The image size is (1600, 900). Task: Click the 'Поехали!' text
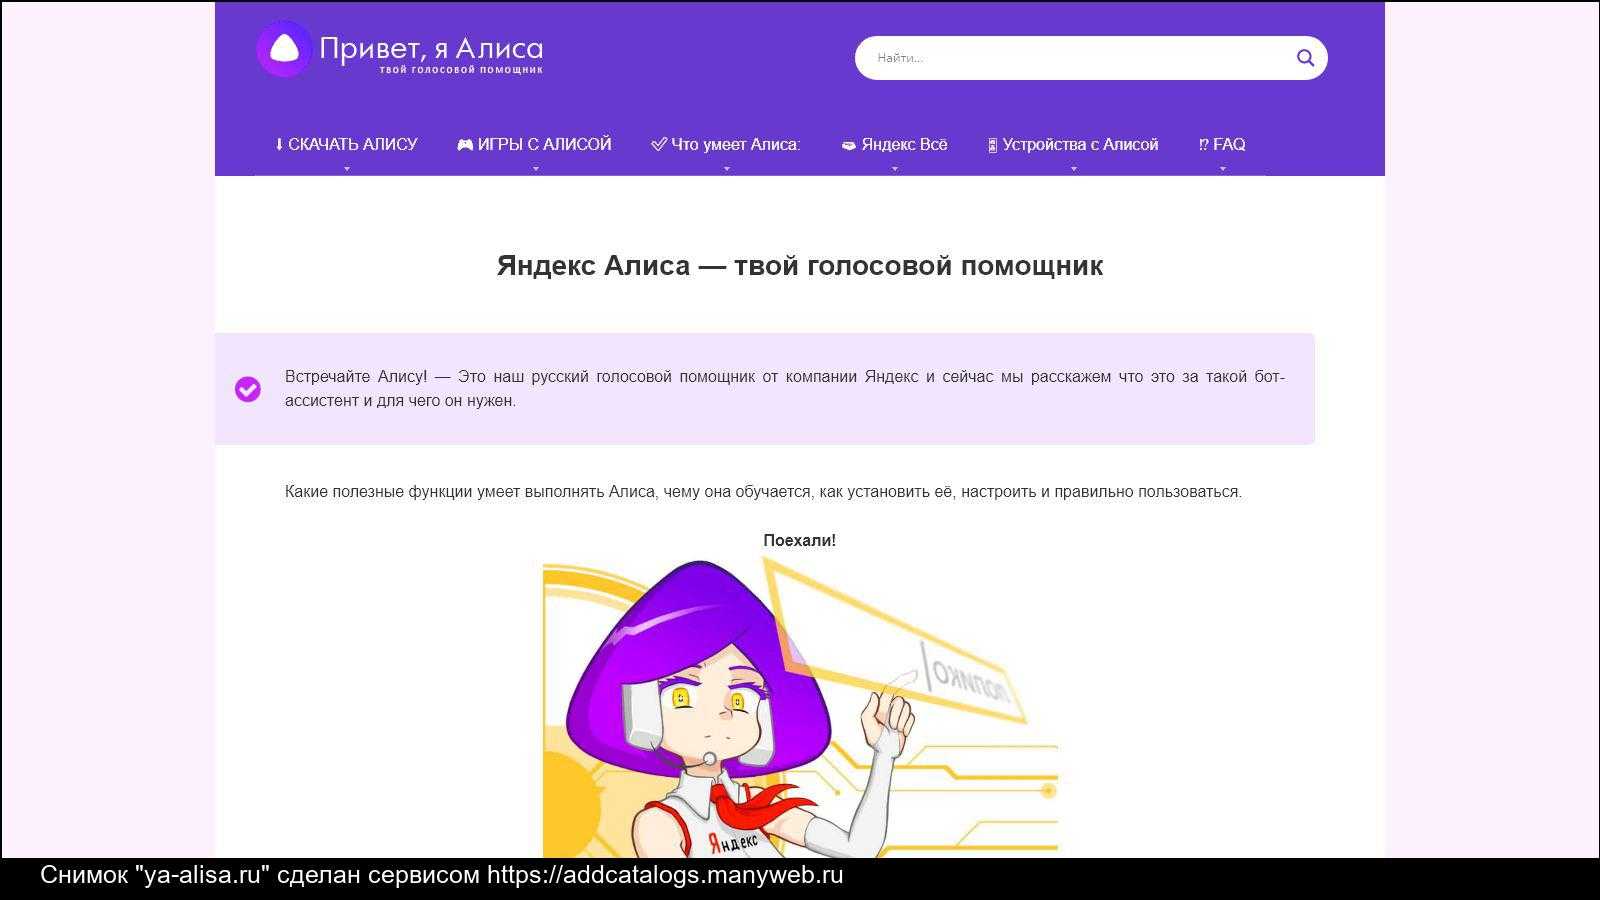pos(800,541)
